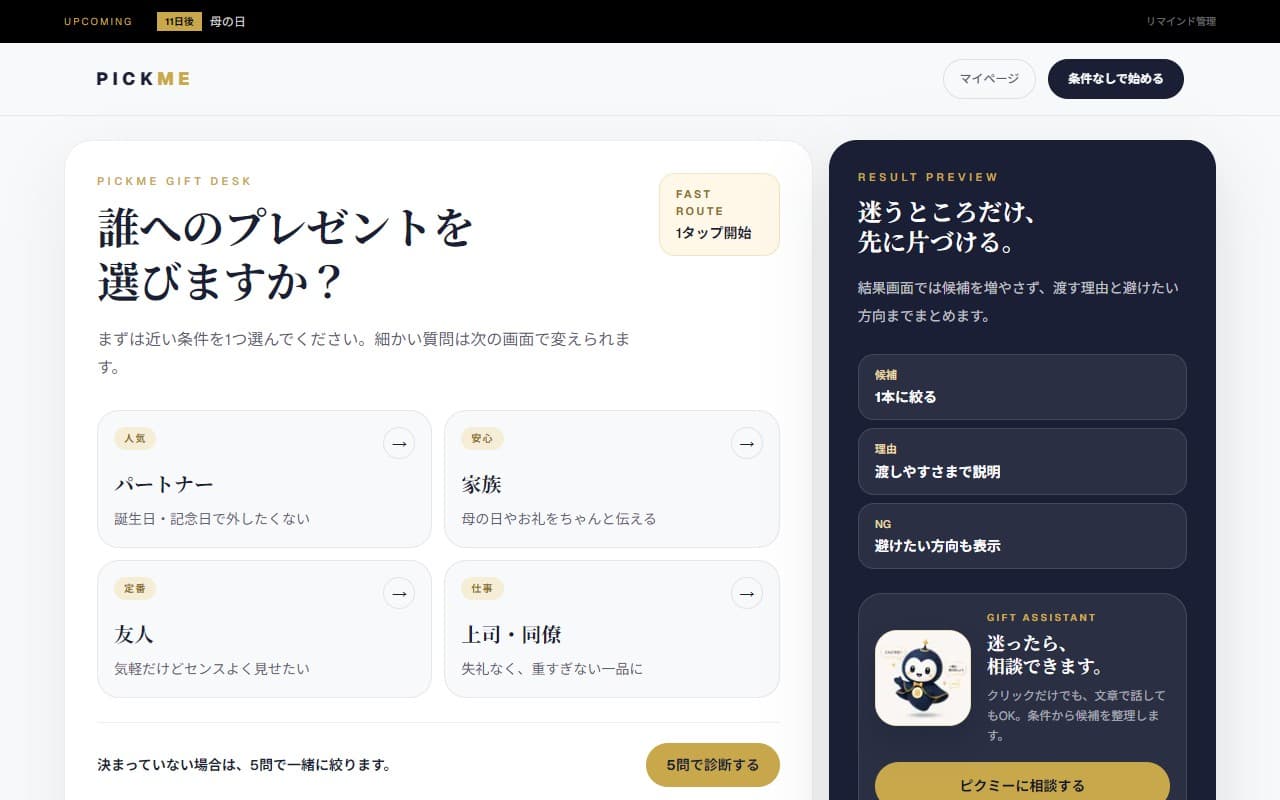Click 誕生日・記念日で外したくない description
This screenshot has height=800, width=1280.
coord(212,519)
